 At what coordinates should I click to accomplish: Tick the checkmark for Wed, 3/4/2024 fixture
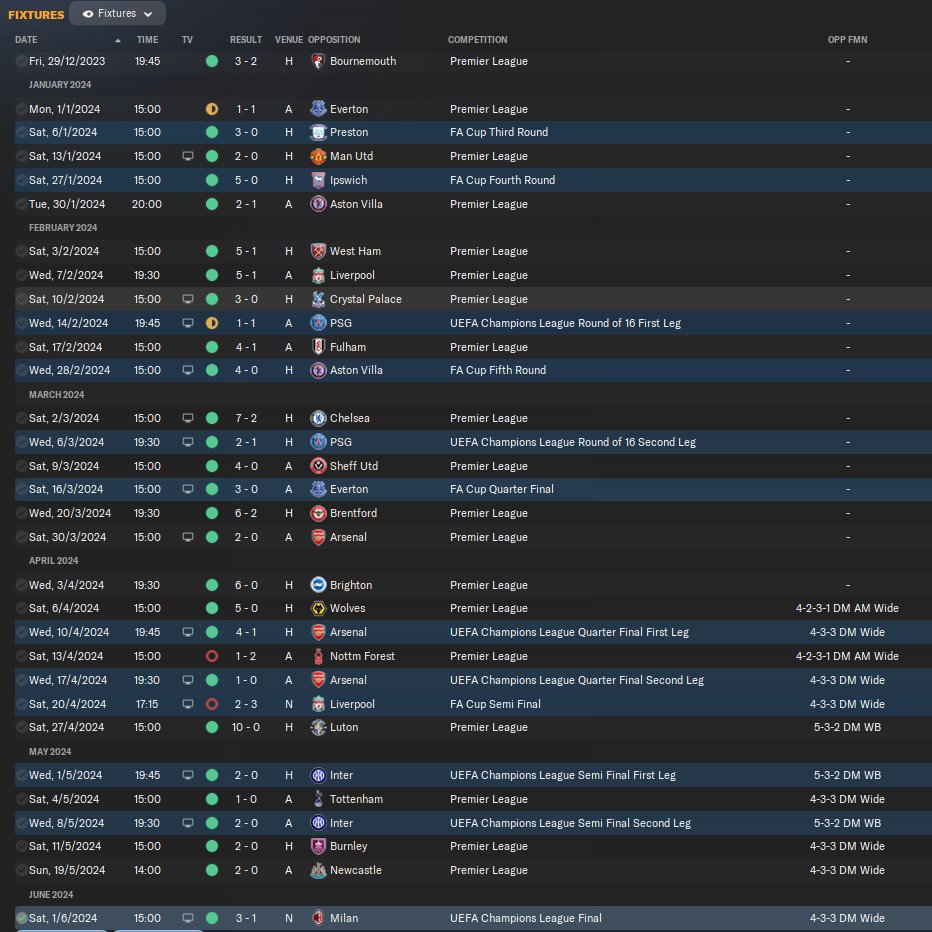click(21, 585)
